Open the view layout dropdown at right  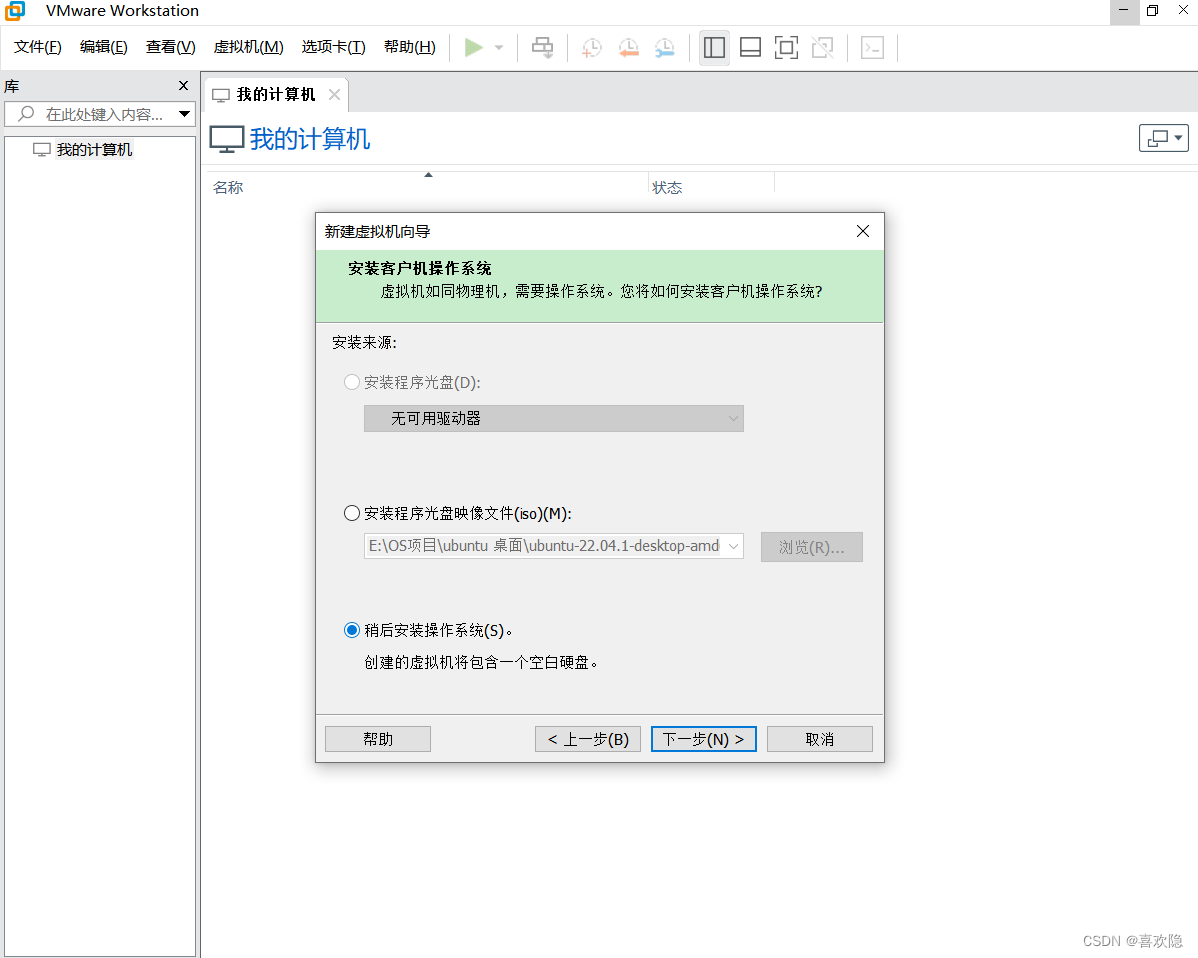point(1164,138)
